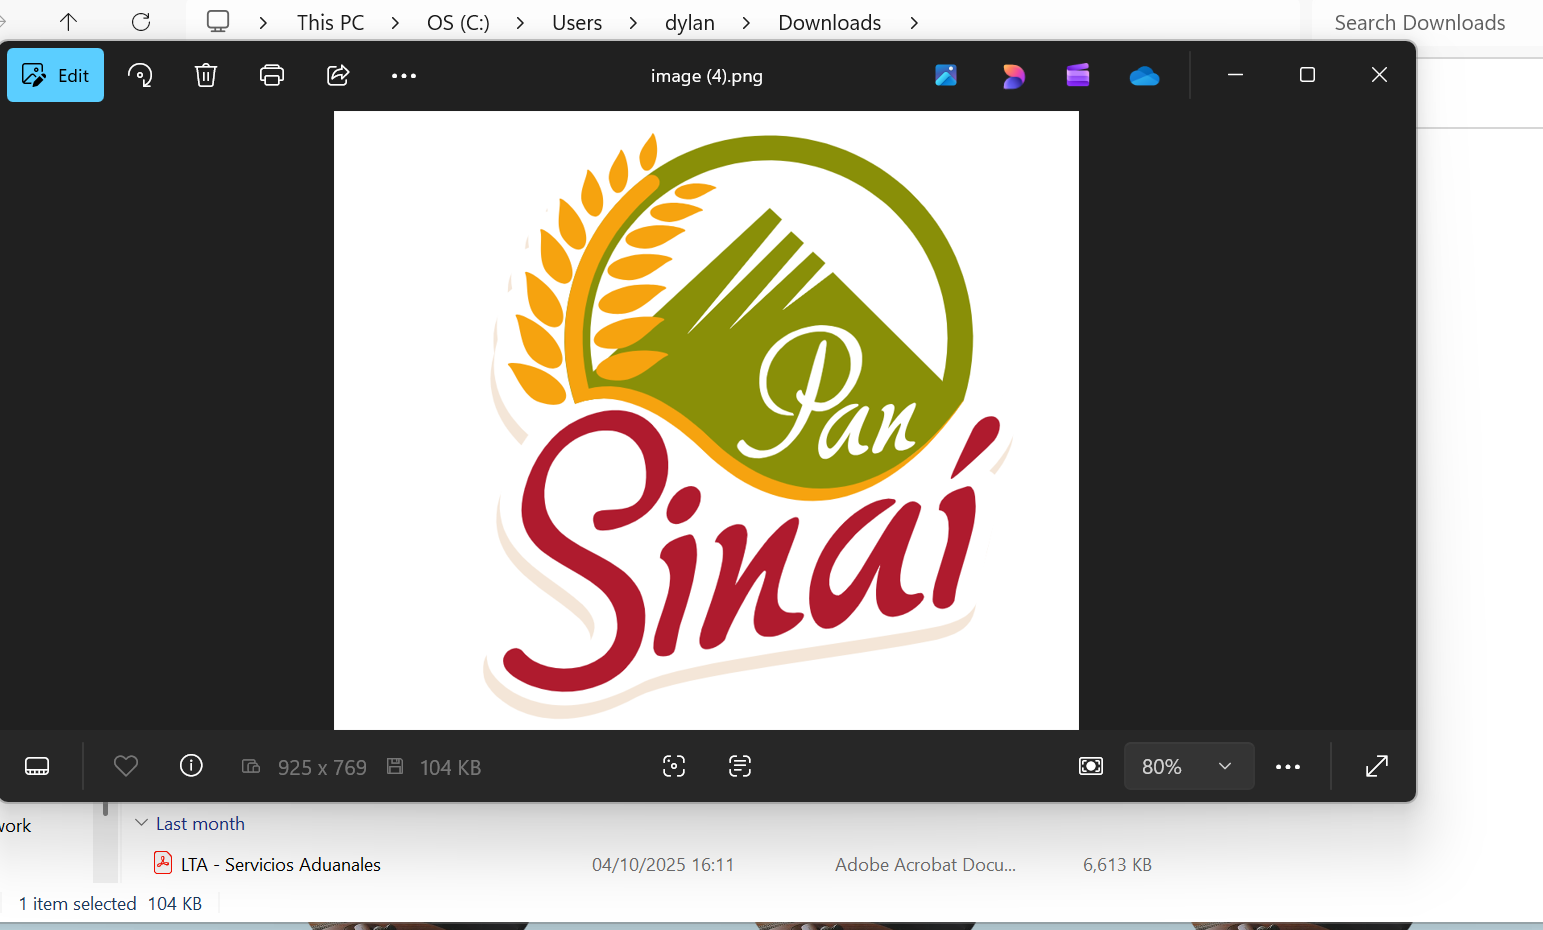The image size is (1543, 930).
Task: Print the image using the printer icon
Action: coord(272,75)
